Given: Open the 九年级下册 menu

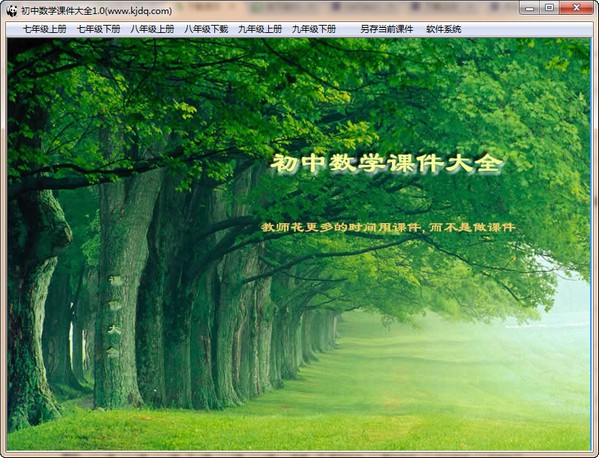Looking at the screenshot, I should (314, 29).
